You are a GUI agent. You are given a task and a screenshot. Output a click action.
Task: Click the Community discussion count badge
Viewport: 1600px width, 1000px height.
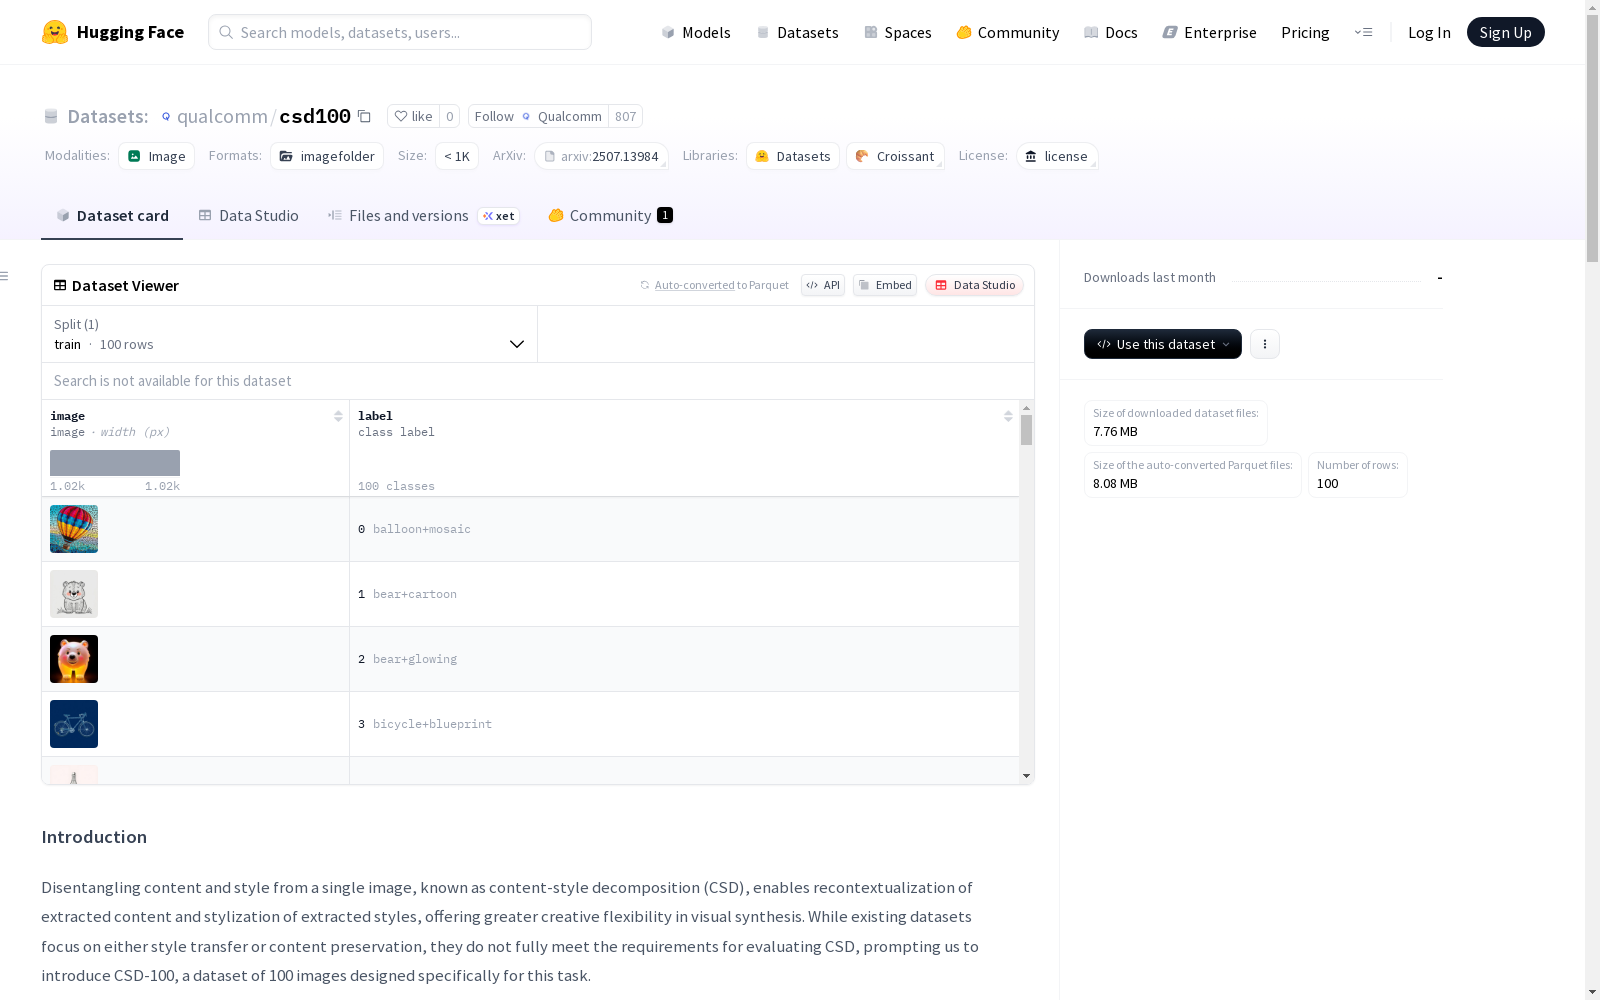pos(665,215)
